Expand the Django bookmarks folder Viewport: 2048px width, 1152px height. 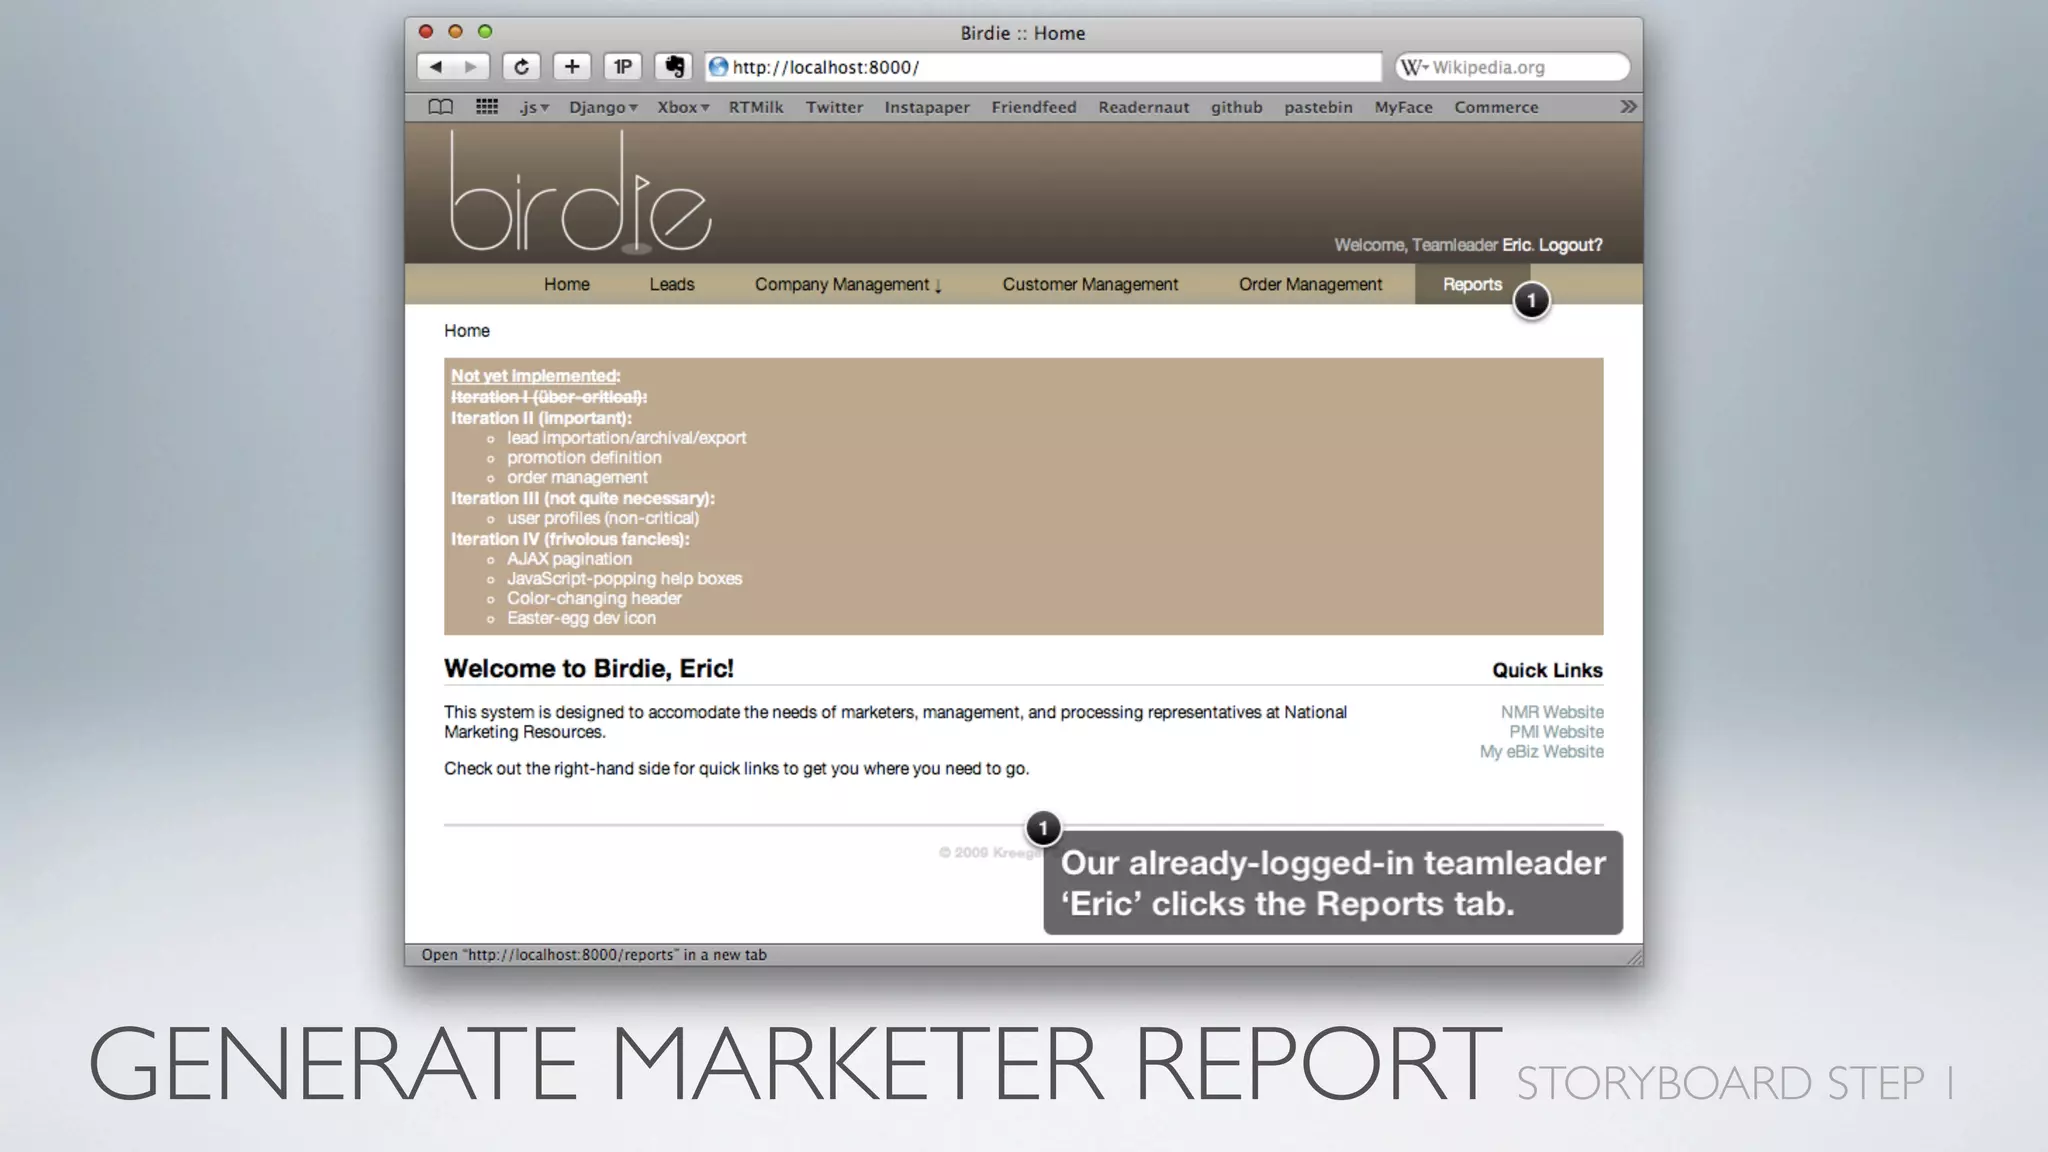[x=603, y=107]
